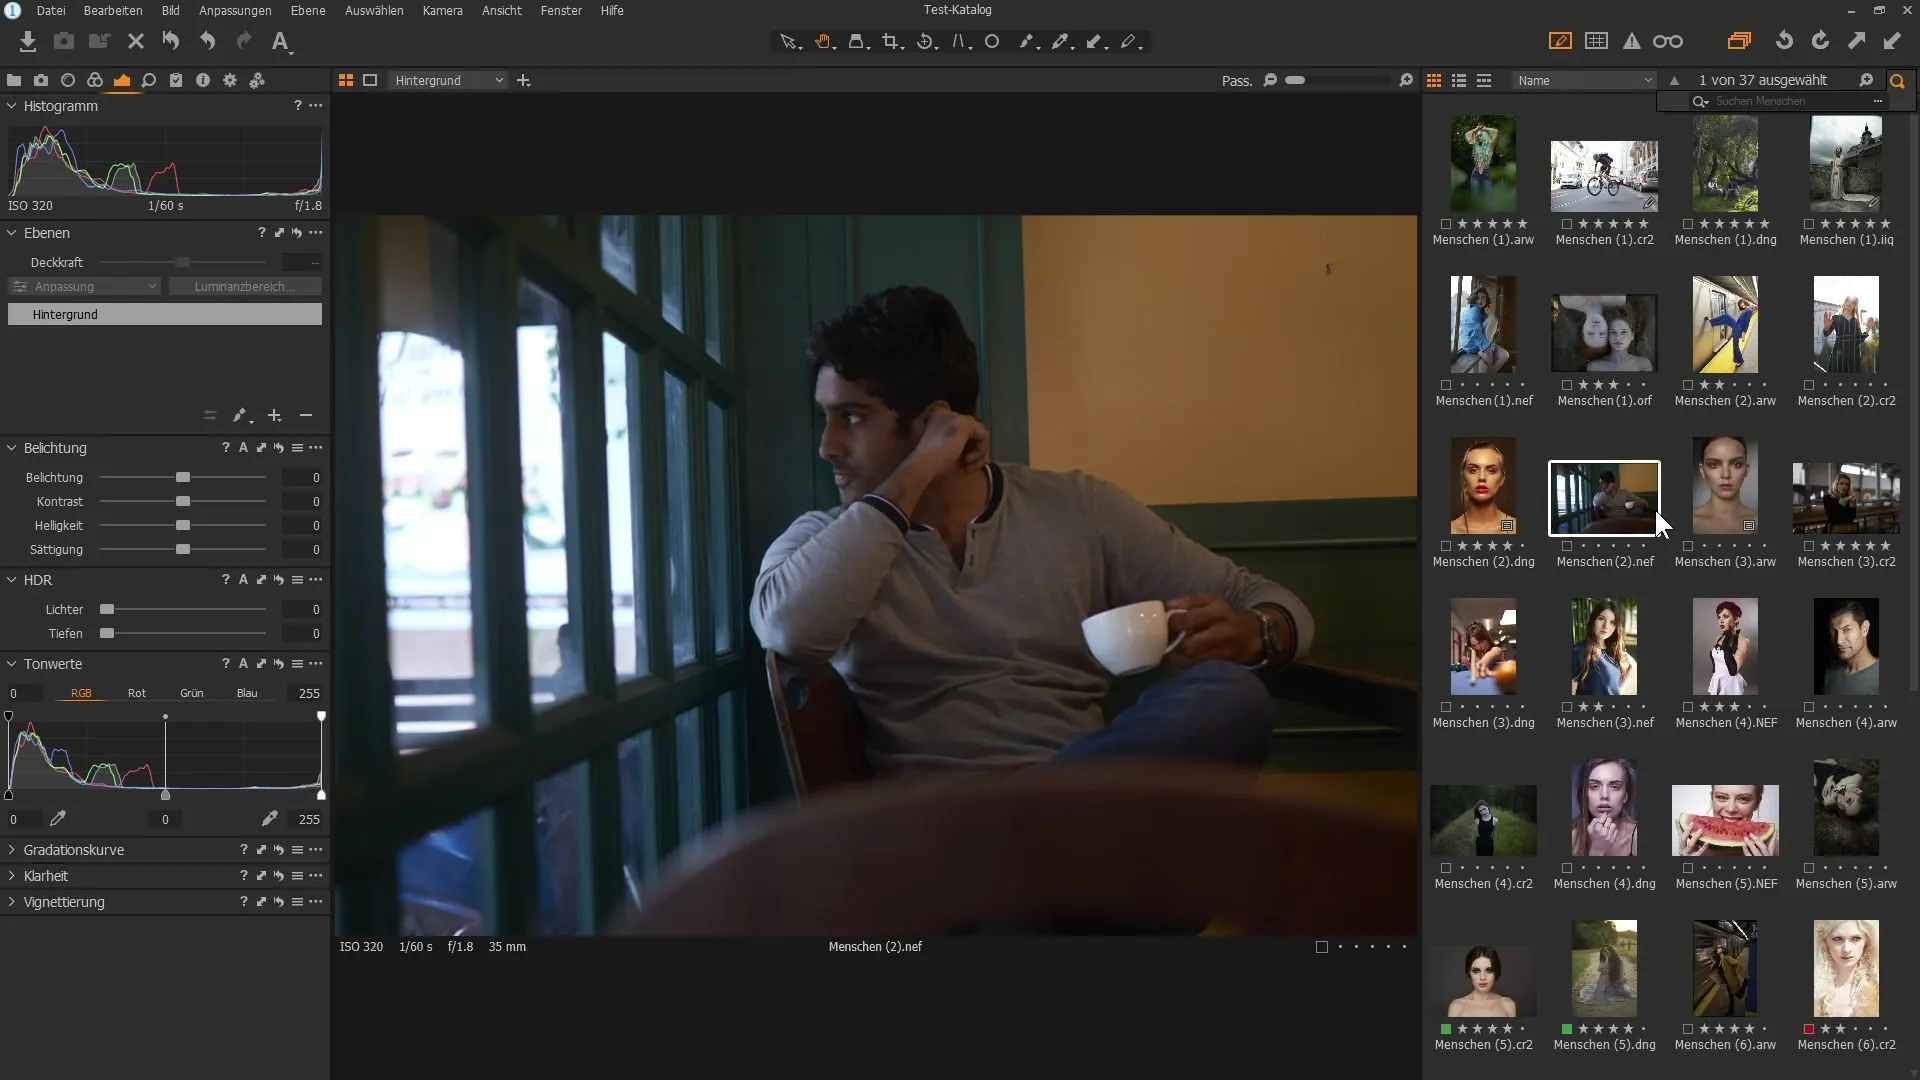Toggle the proofing glasses icon
Viewport: 1920px width, 1080px height.
(x=1668, y=41)
